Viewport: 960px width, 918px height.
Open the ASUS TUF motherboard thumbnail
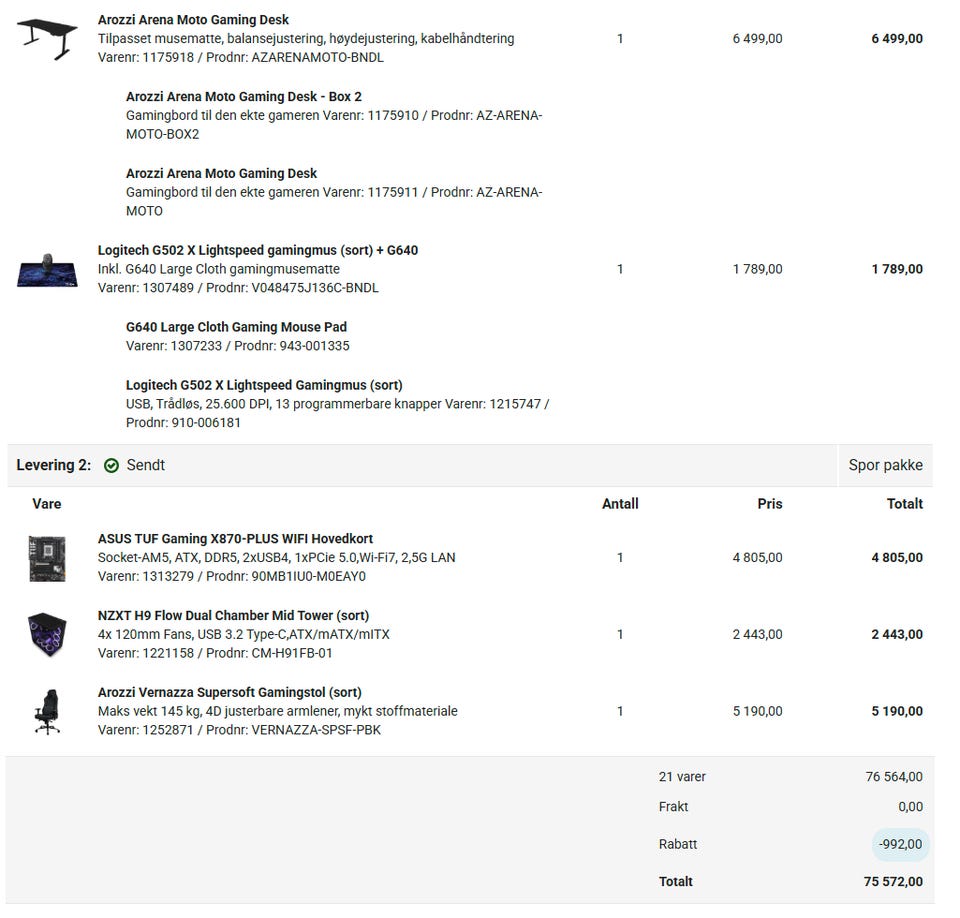coord(47,558)
